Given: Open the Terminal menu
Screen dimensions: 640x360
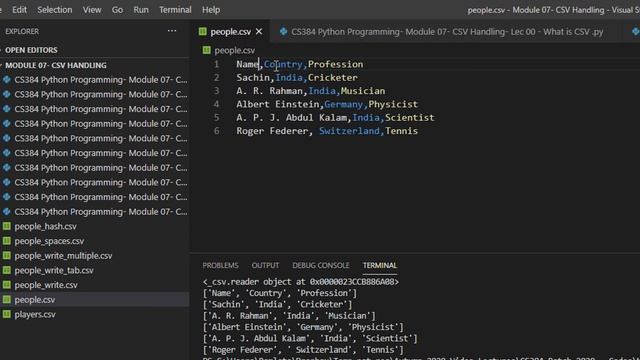Looking at the screenshot, I should tap(175, 10).
